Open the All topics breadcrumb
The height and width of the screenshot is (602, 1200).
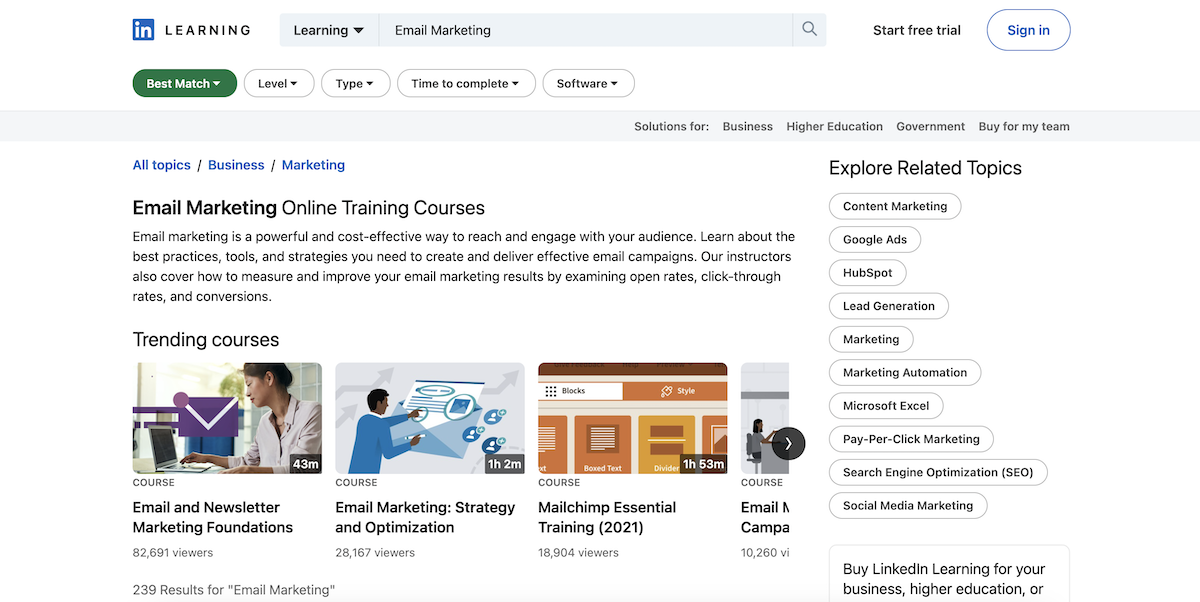[x=161, y=164]
